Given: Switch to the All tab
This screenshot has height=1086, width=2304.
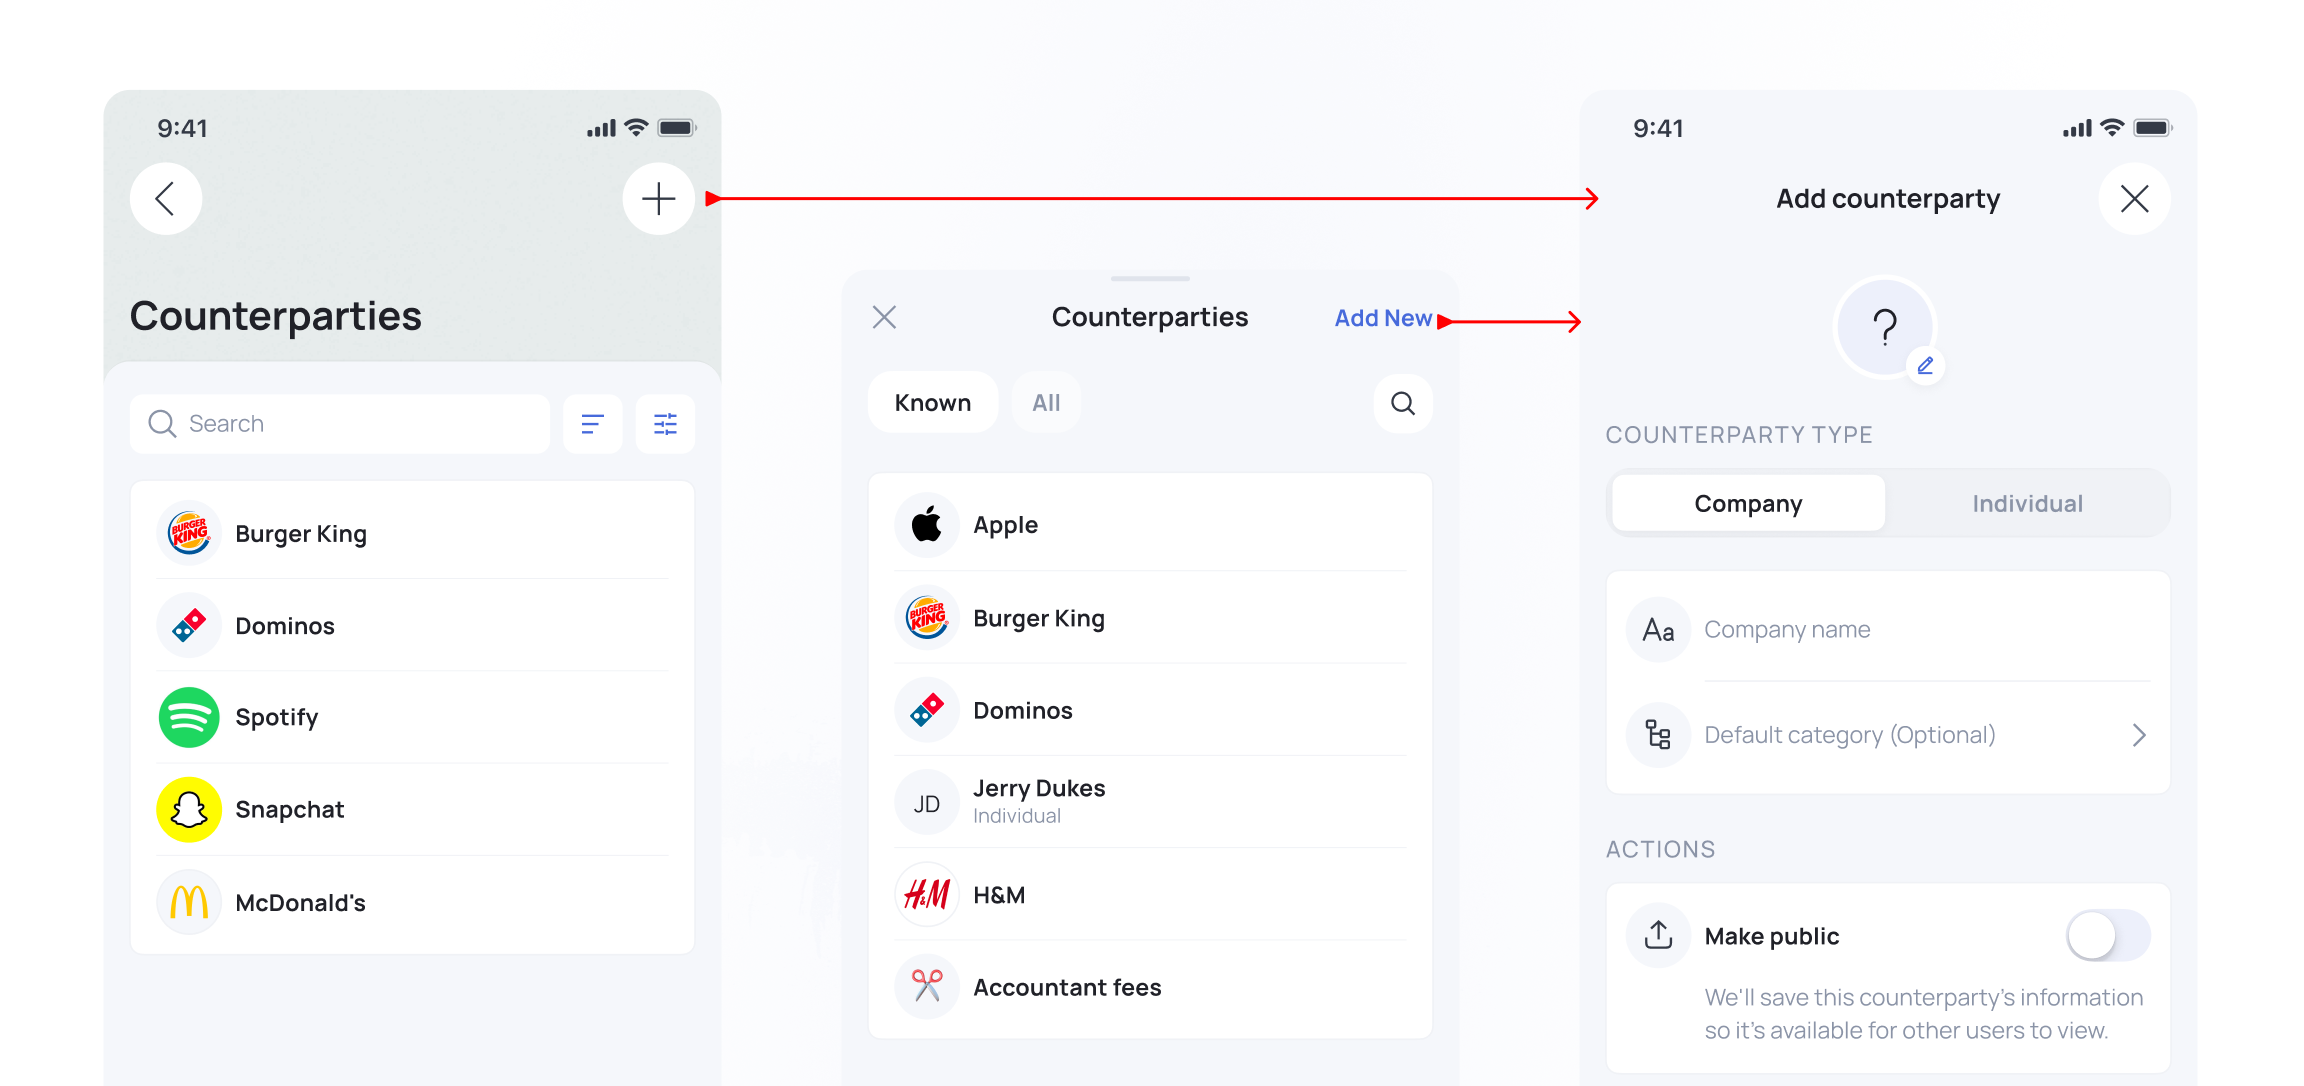Looking at the screenshot, I should 1046,403.
